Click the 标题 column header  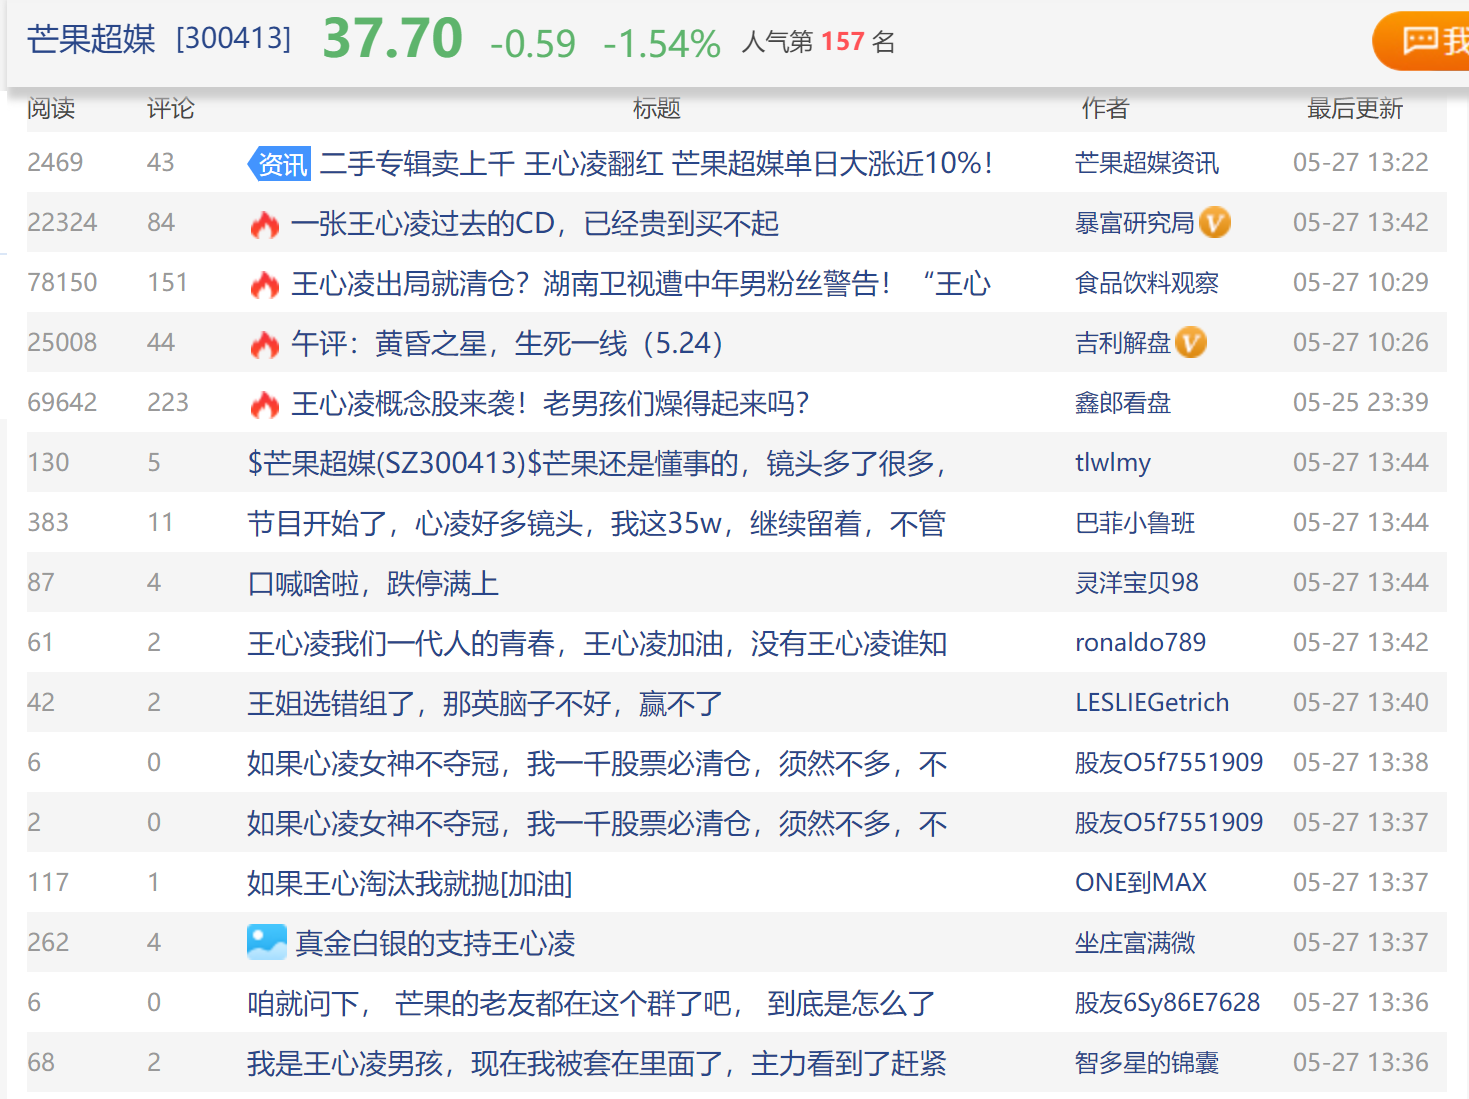tap(657, 108)
